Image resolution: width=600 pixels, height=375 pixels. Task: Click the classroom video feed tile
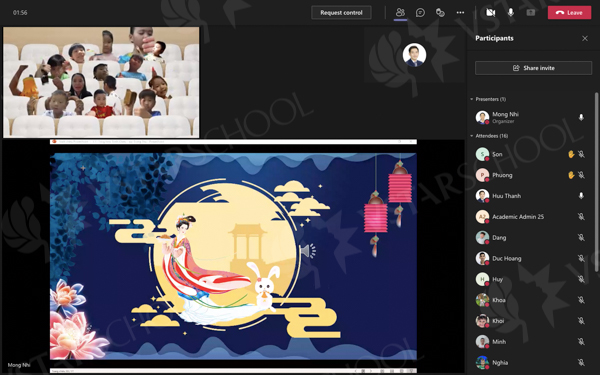coord(101,82)
